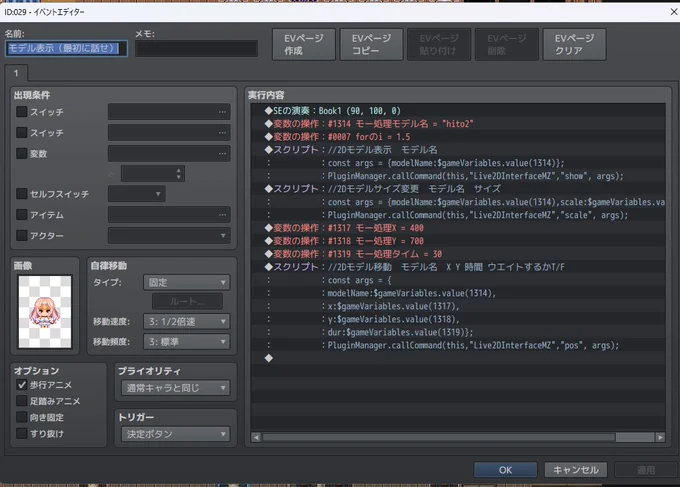Select the empty last command diamond

coord(269,358)
